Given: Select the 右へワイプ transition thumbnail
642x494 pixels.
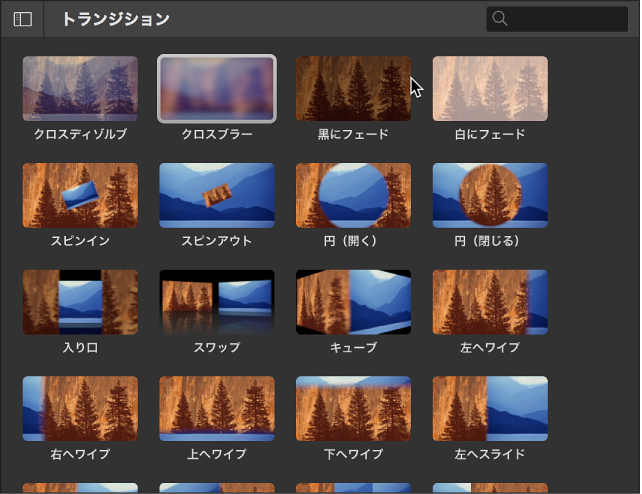Looking at the screenshot, I should 80,408.
